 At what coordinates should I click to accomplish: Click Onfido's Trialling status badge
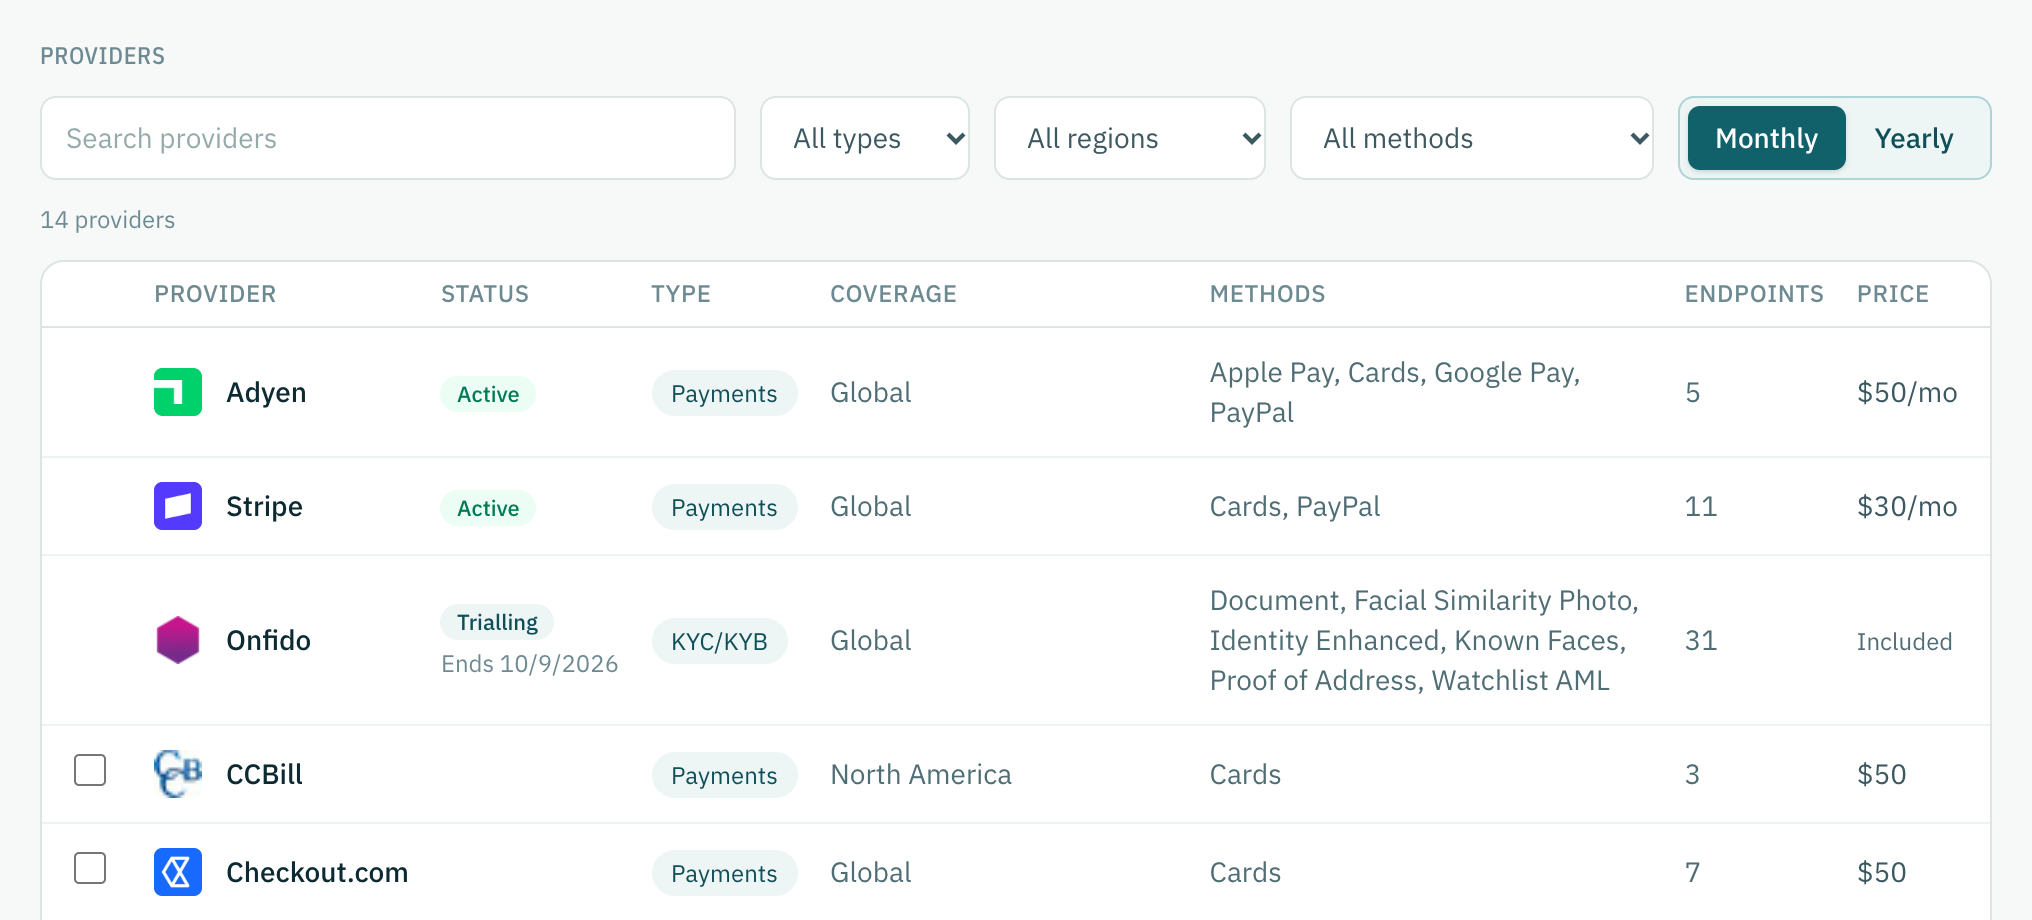point(497,622)
